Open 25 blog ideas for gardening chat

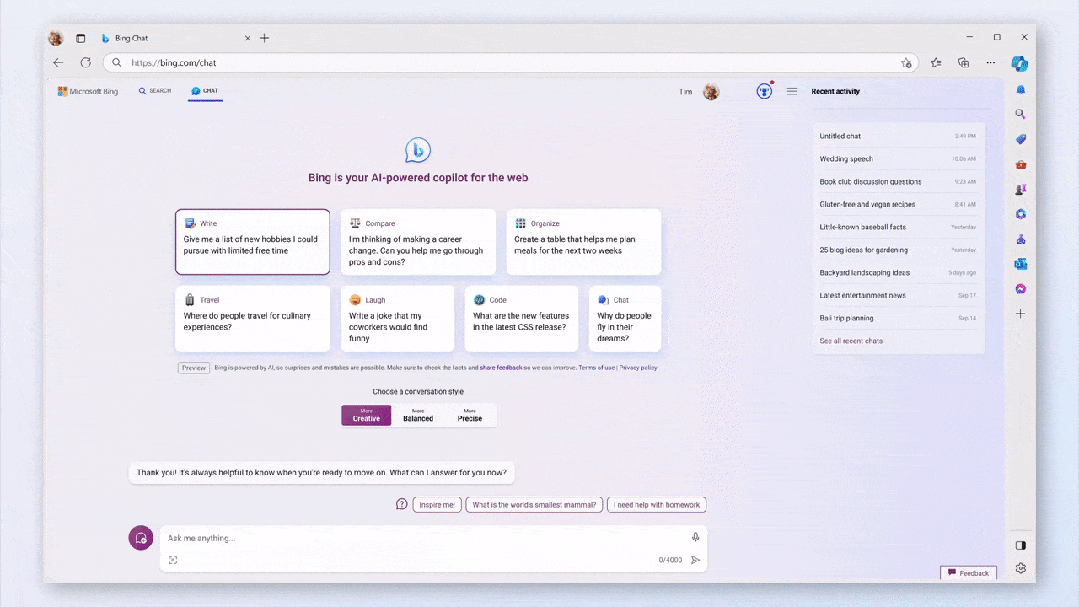(x=897, y=250)
